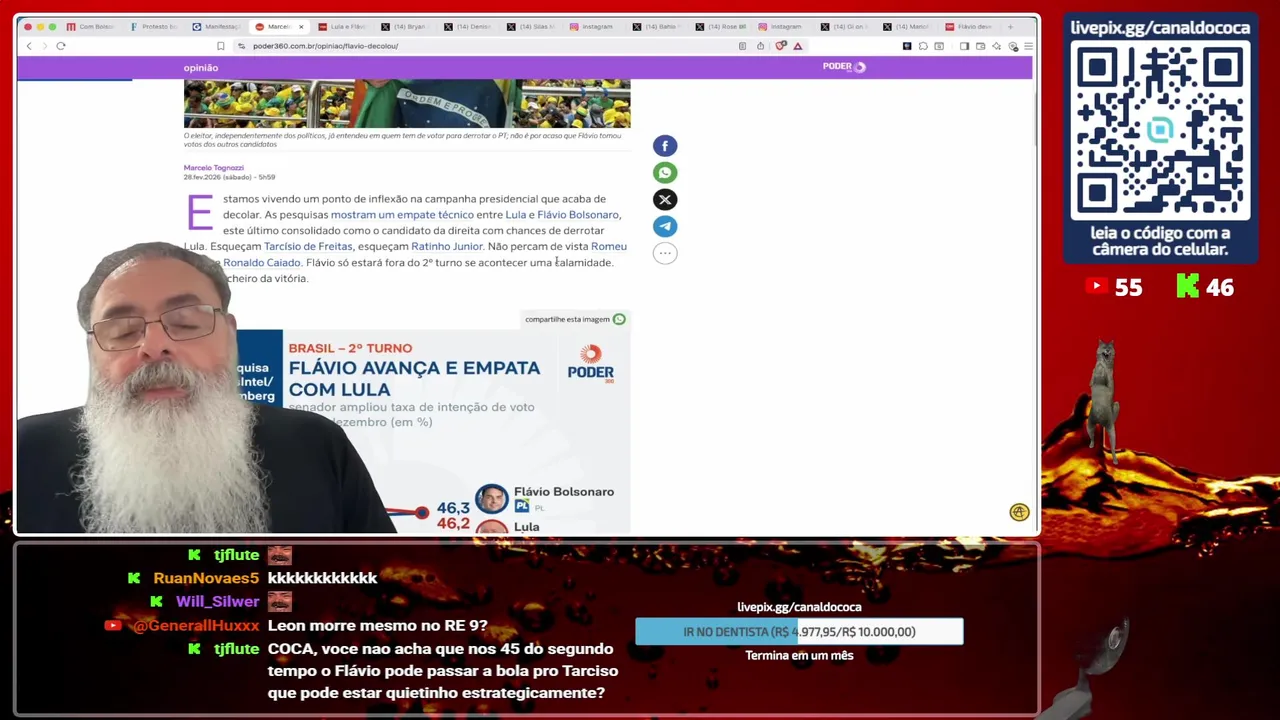The width and height of the screenshot is (1280, 720).
Task: Click the 'opinião' section label
Action: (x=200, y=68)
